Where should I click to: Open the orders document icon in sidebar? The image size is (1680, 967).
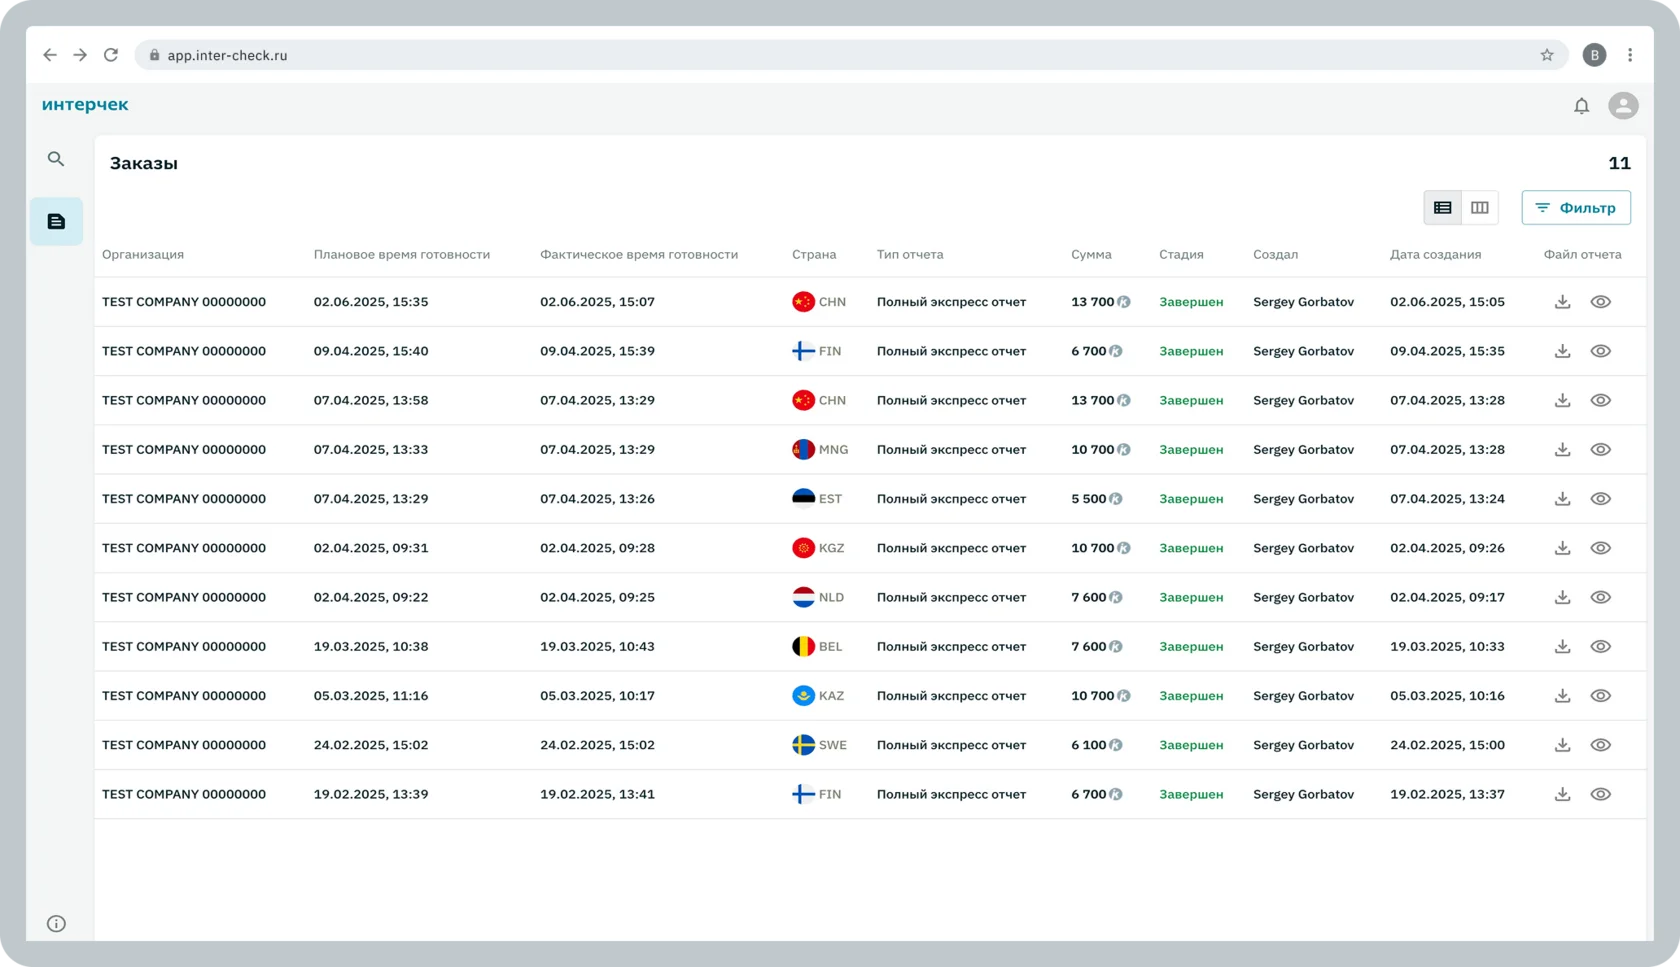coord(56,221)
